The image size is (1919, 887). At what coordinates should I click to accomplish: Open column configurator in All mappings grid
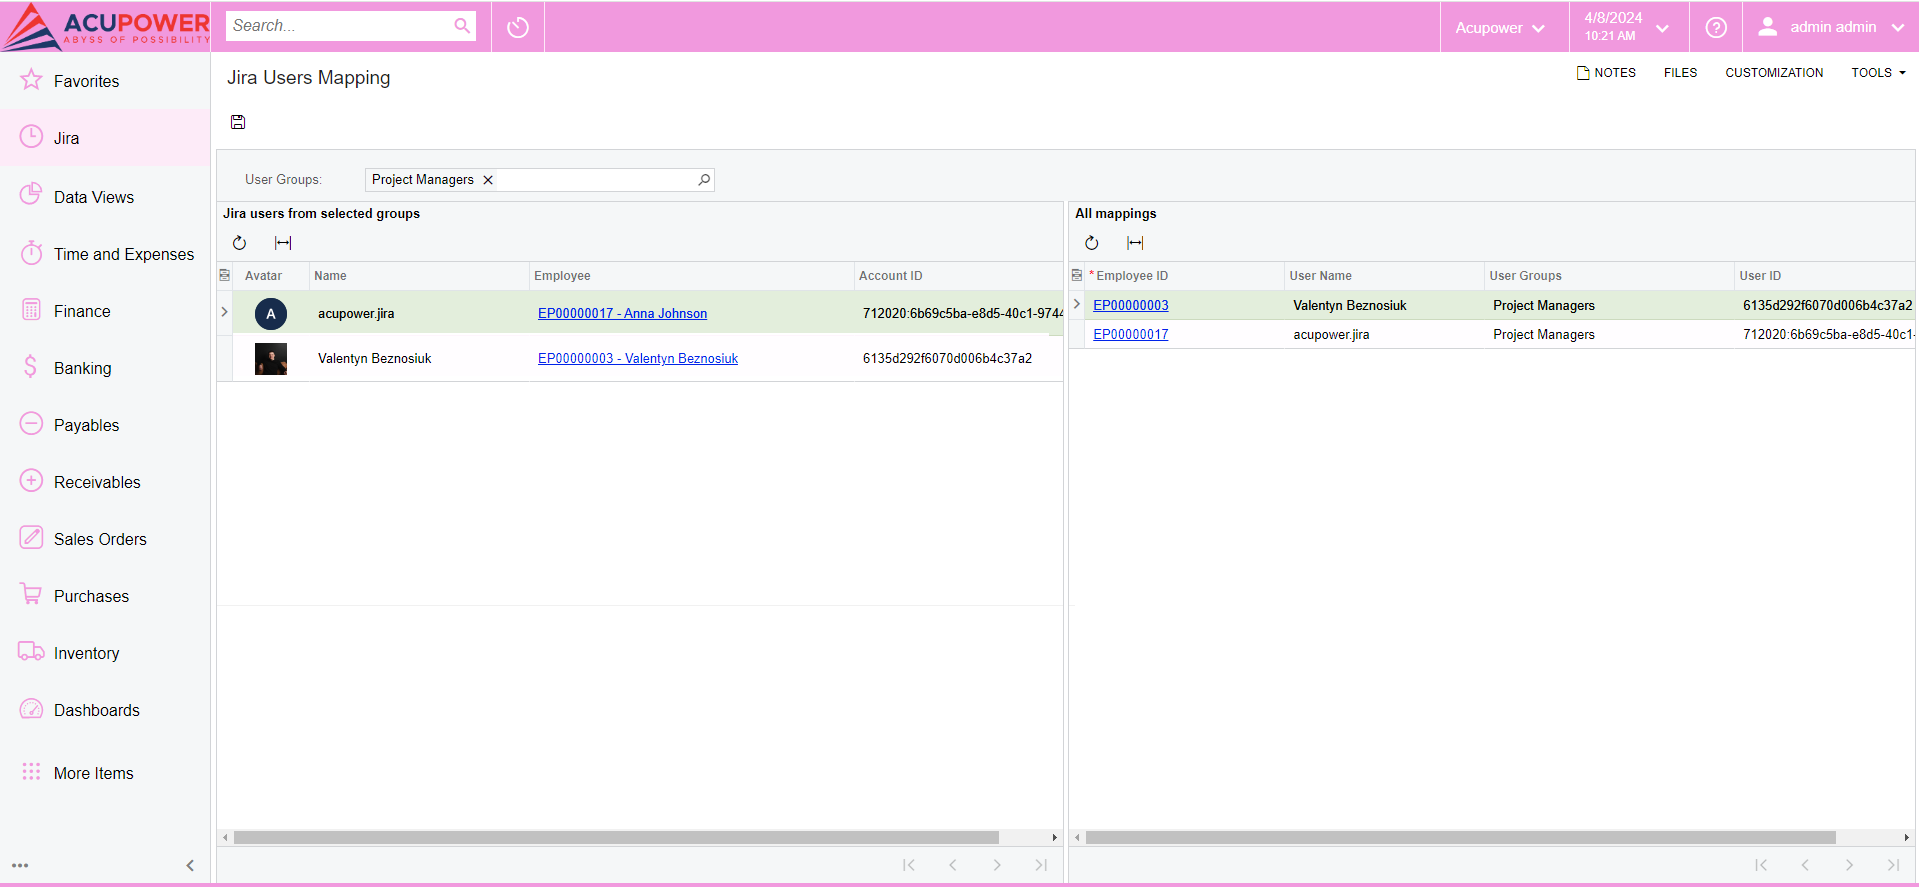pos(1077,275)
